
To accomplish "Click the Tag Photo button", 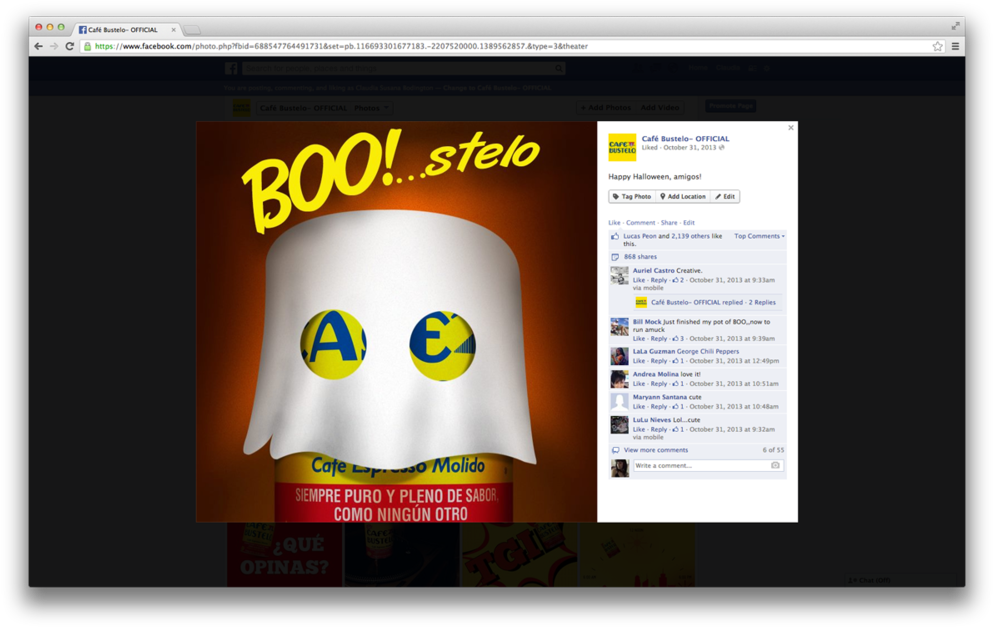I will point(632,197).
